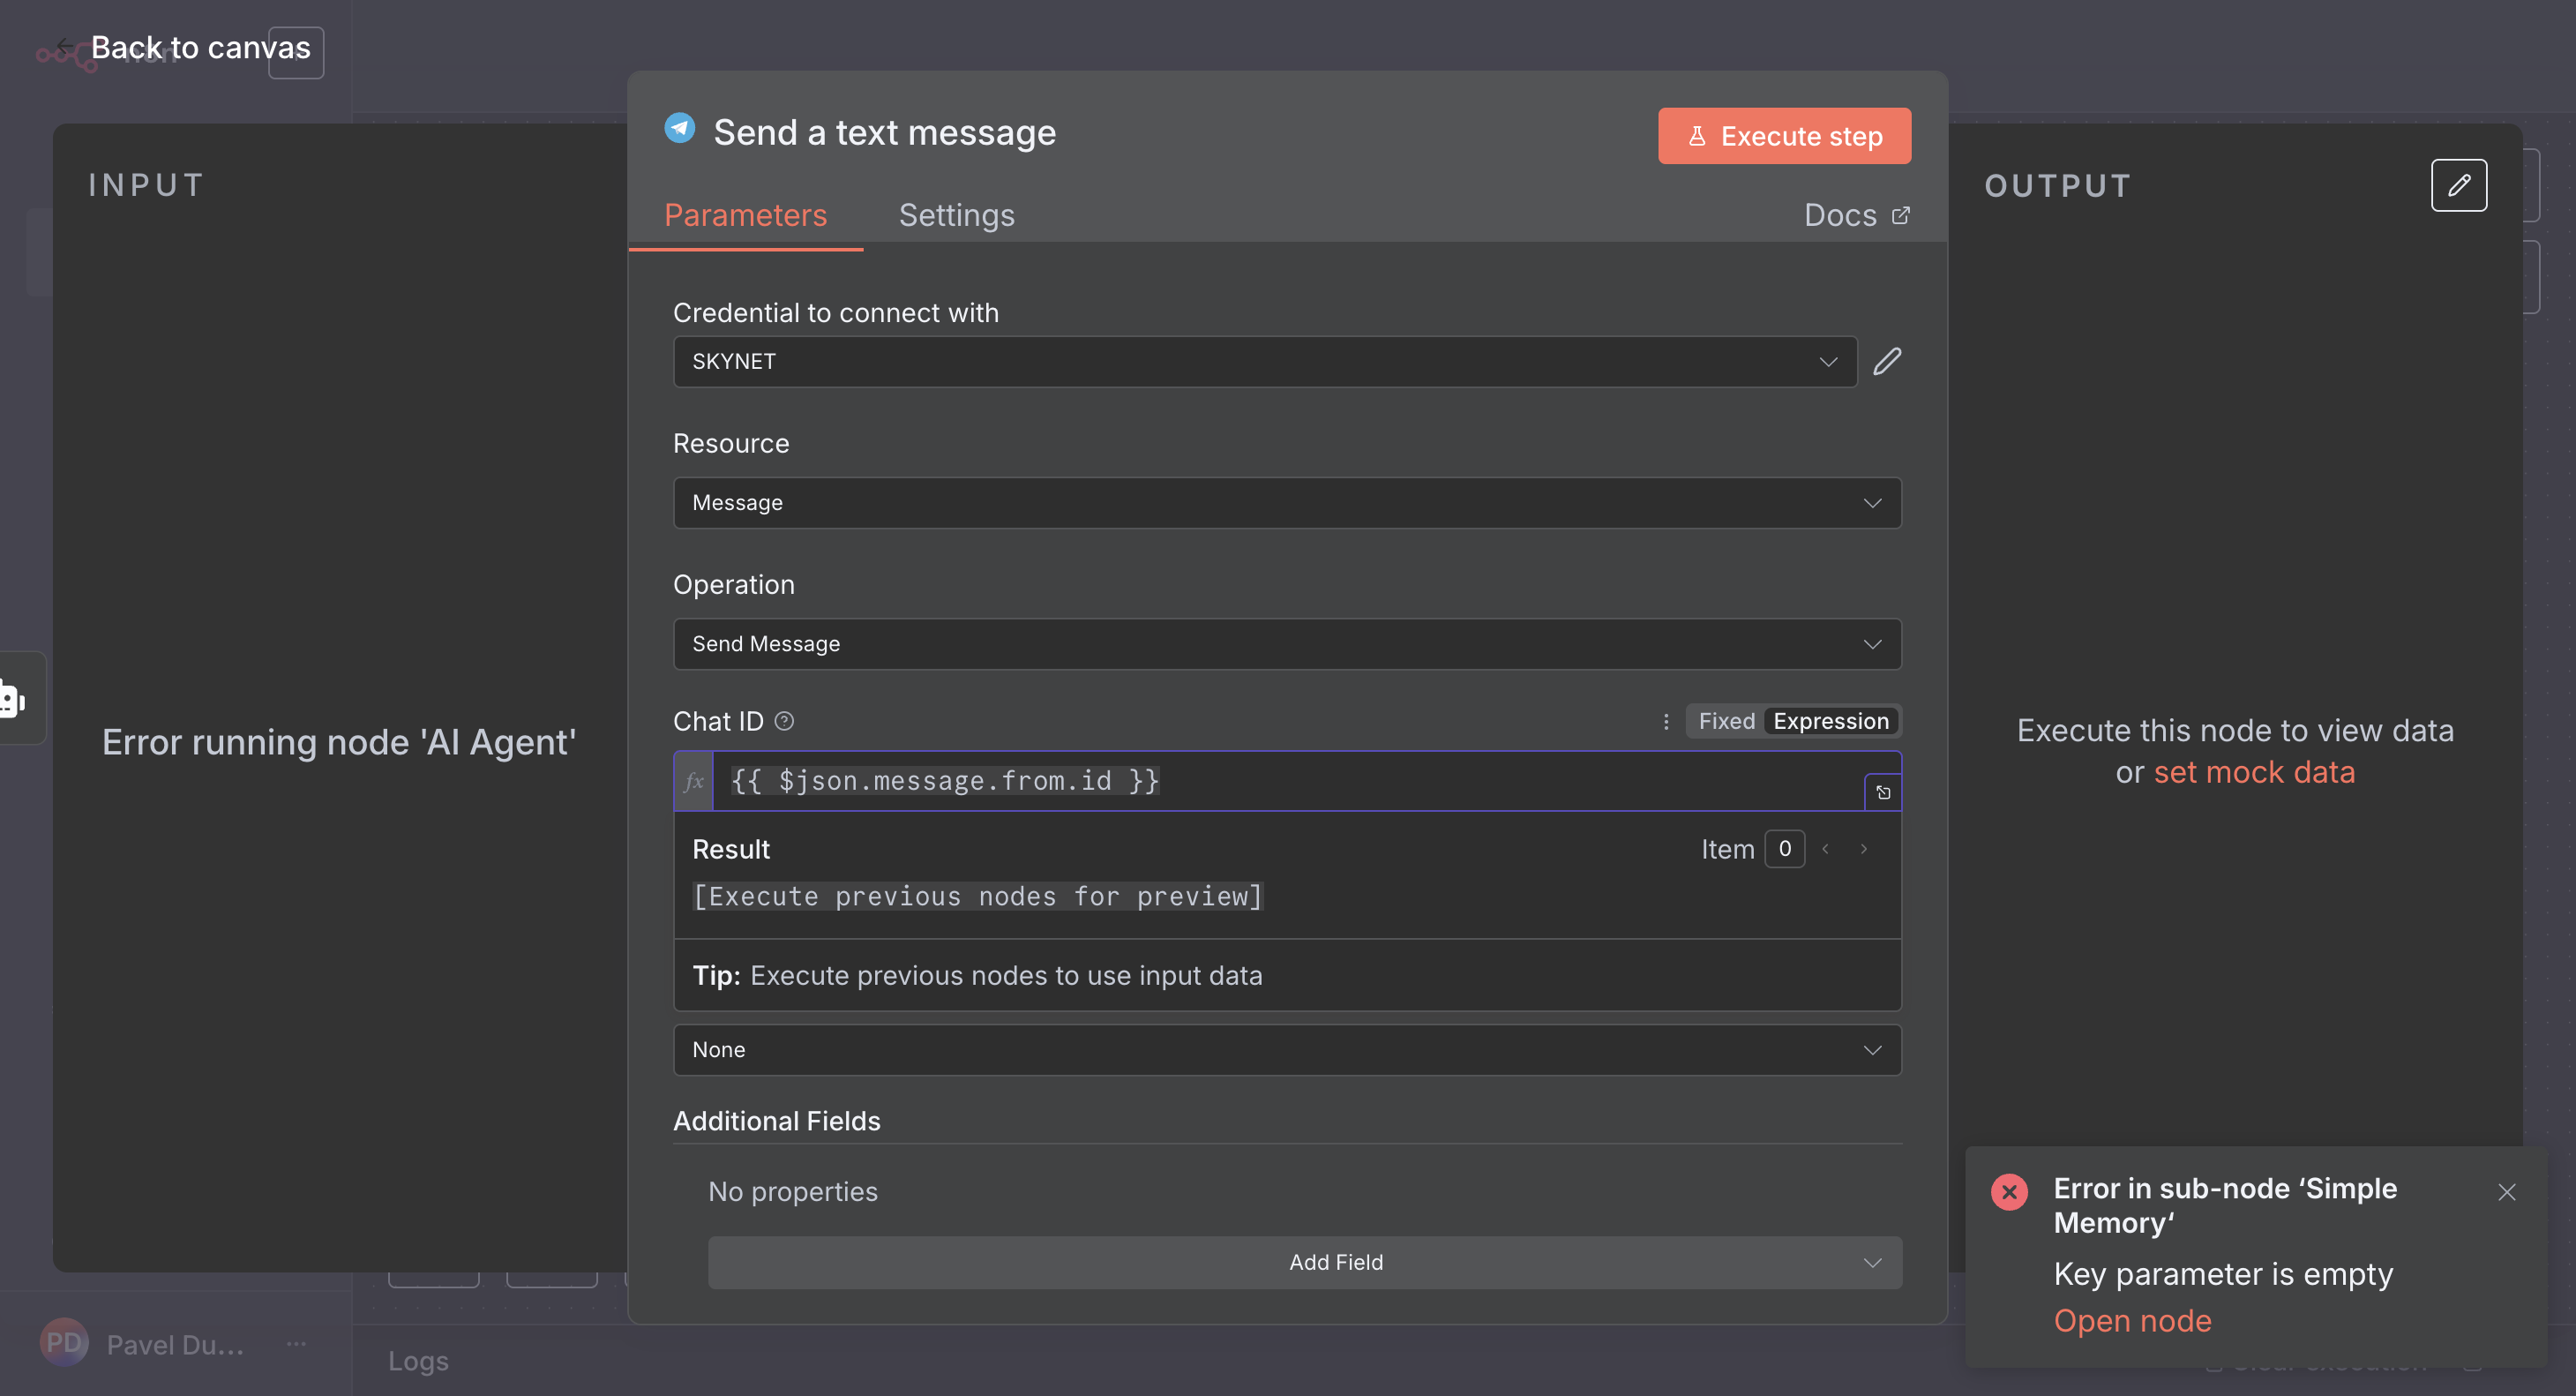2576x1396 pixels.
Task: Select the Parameters tab
Action: [745, 215]
